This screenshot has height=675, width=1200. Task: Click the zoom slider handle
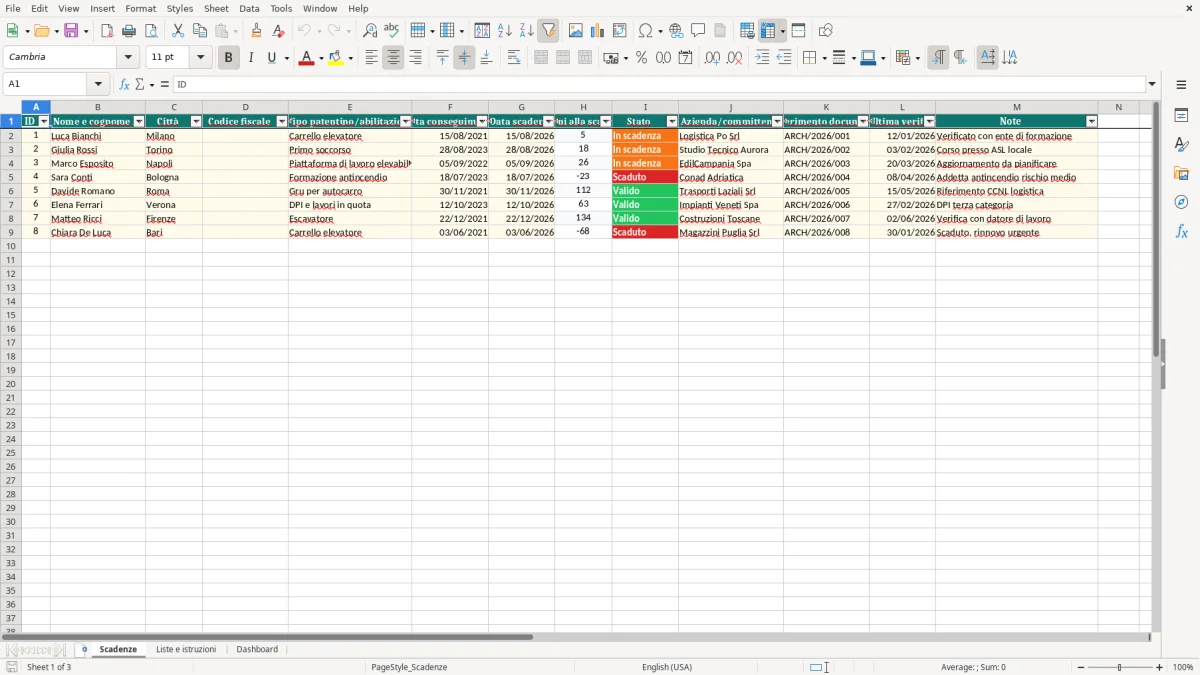point(1120,667)
